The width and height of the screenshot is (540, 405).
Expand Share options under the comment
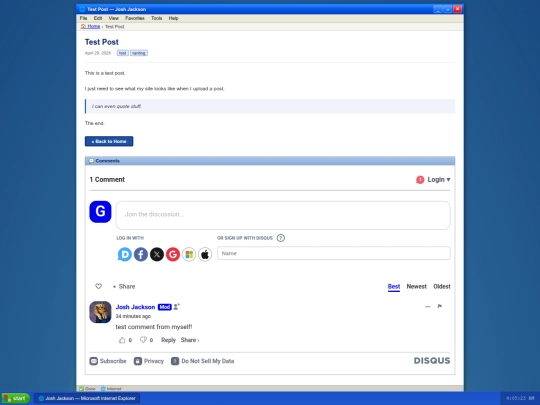pos(190,340)
